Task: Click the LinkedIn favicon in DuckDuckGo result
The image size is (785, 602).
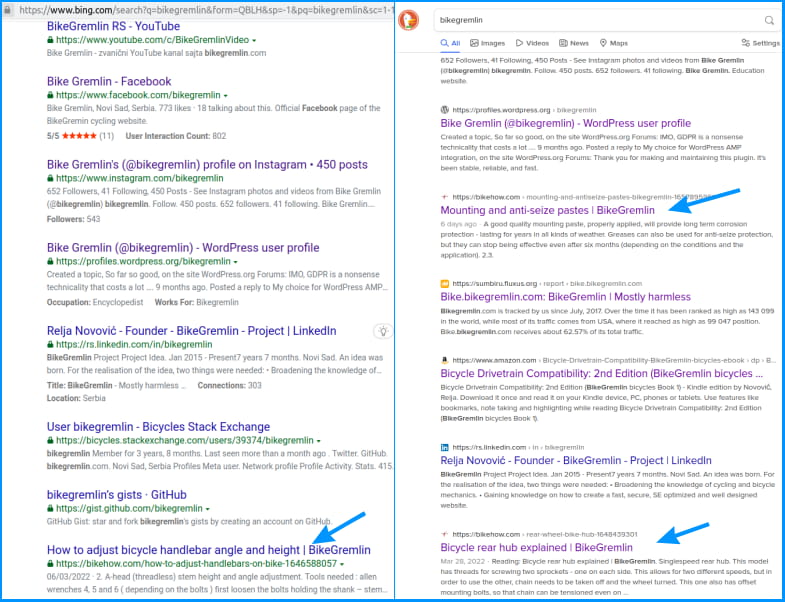Action: pyautogui.click(x=444, y=447)
